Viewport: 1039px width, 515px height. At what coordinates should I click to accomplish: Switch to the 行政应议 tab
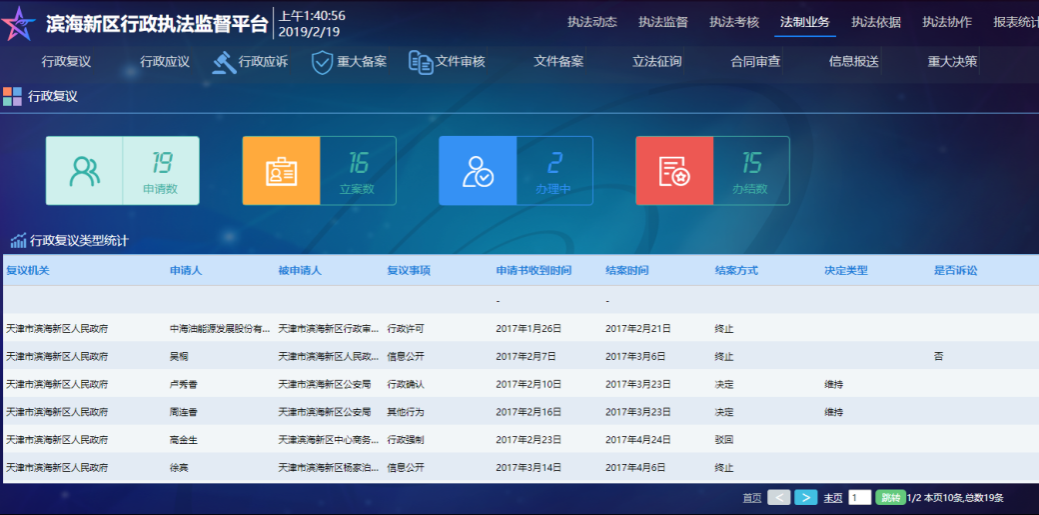[165, 62]
